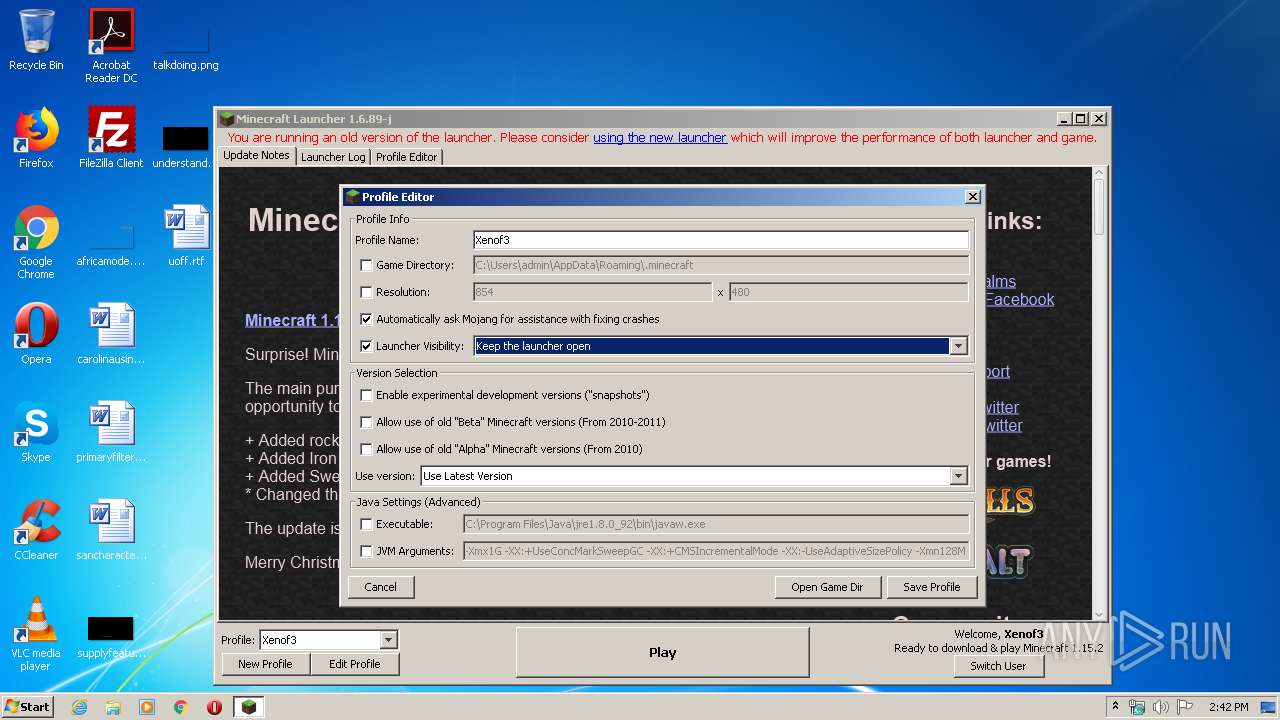Launch VLC media player shortcut
Image resolution: width=1280 pixels, height=720 pixels.
click(36, 634)
